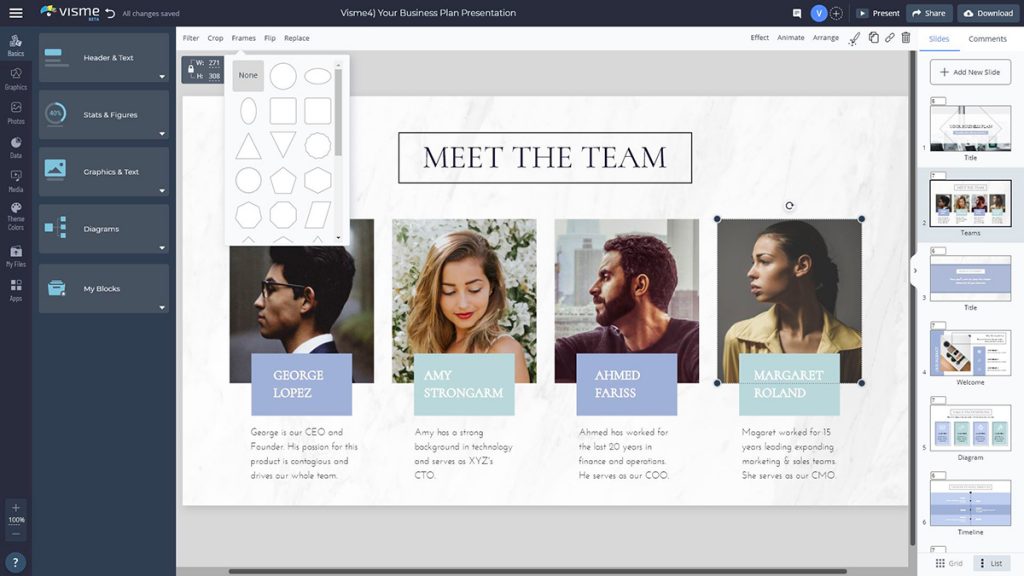Switch the slide panel to Grid view

(x=948, y=562)
